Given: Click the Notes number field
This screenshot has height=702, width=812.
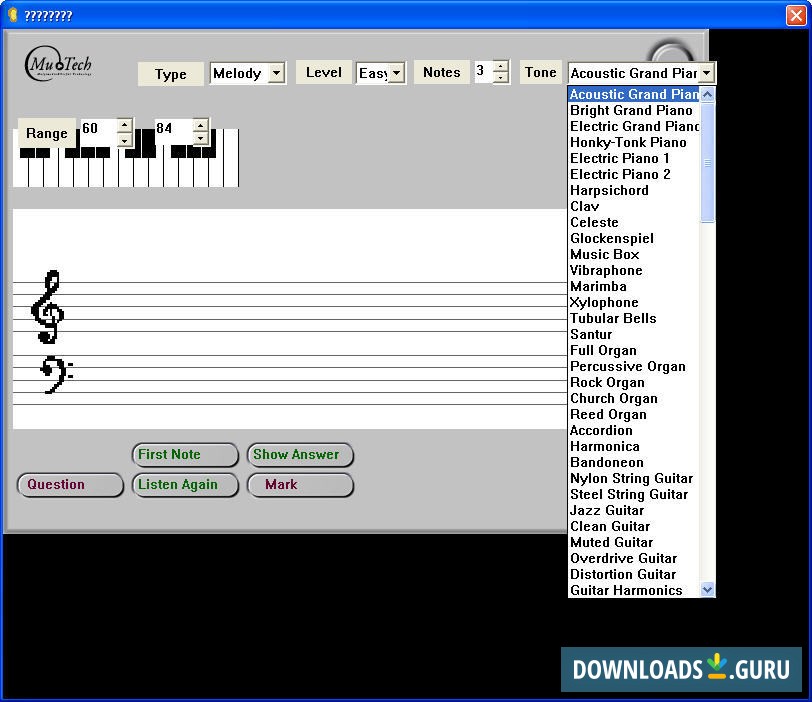Looking at the screenshot, I should [484, 71].
